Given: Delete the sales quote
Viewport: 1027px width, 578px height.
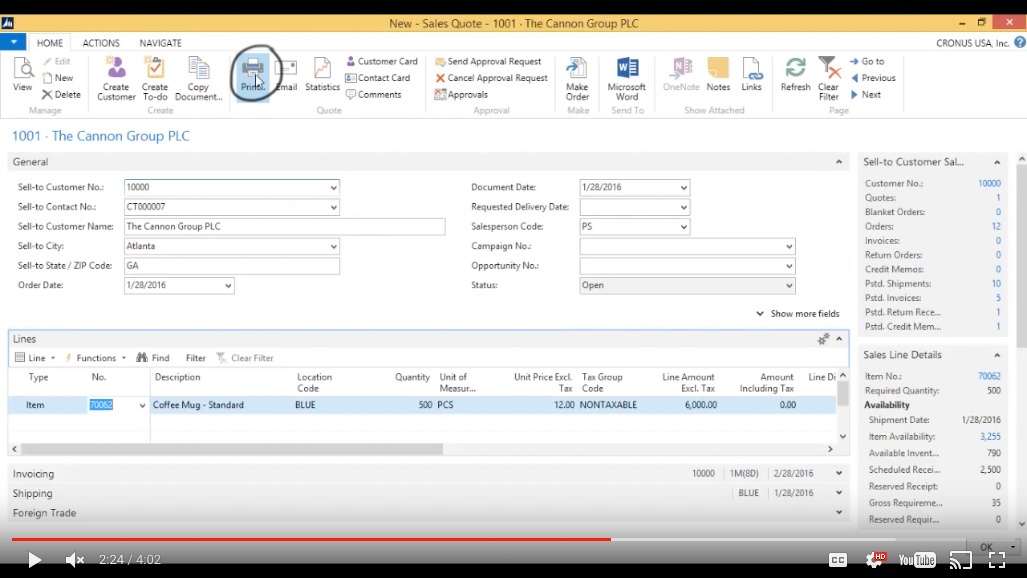Looking at the screenshot, I should tap(62, 94).
